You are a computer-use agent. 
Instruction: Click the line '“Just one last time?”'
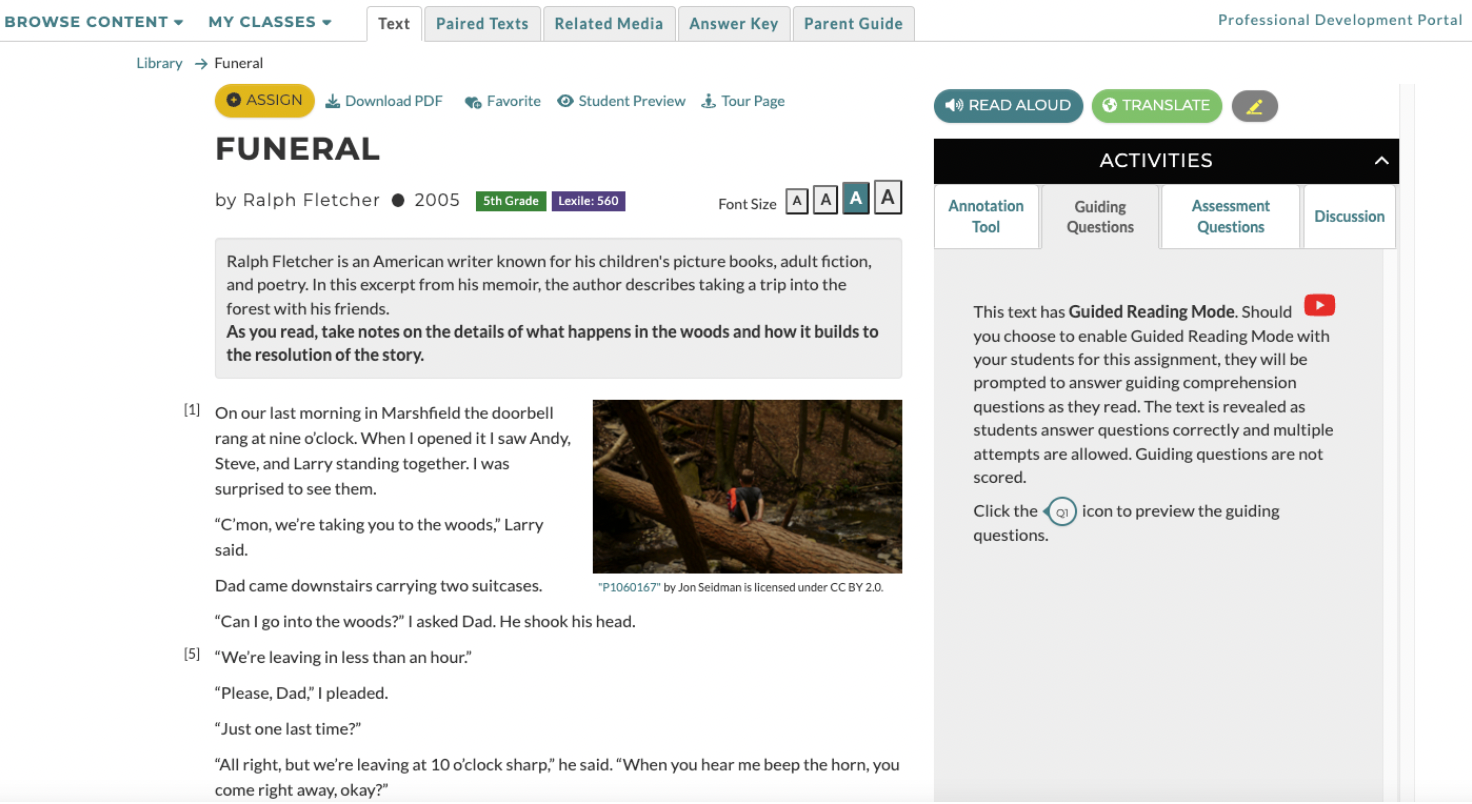[288, 729]
